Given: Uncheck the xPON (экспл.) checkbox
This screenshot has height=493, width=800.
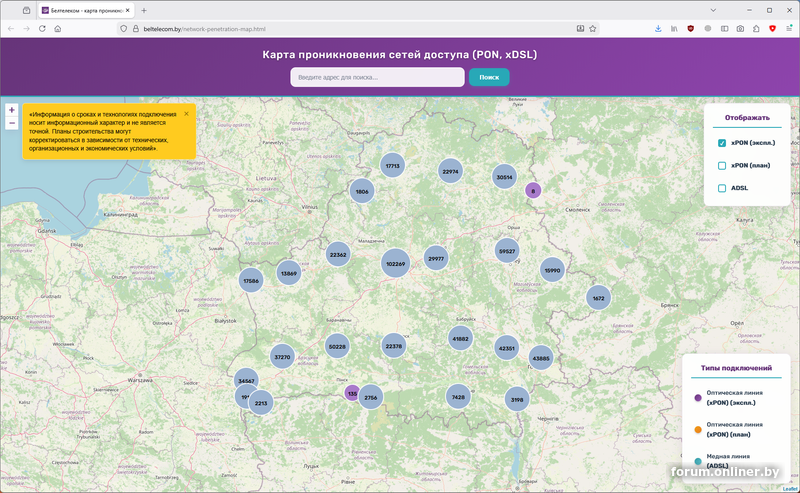Looking at the screenshot, I should (x=722, y=143).
